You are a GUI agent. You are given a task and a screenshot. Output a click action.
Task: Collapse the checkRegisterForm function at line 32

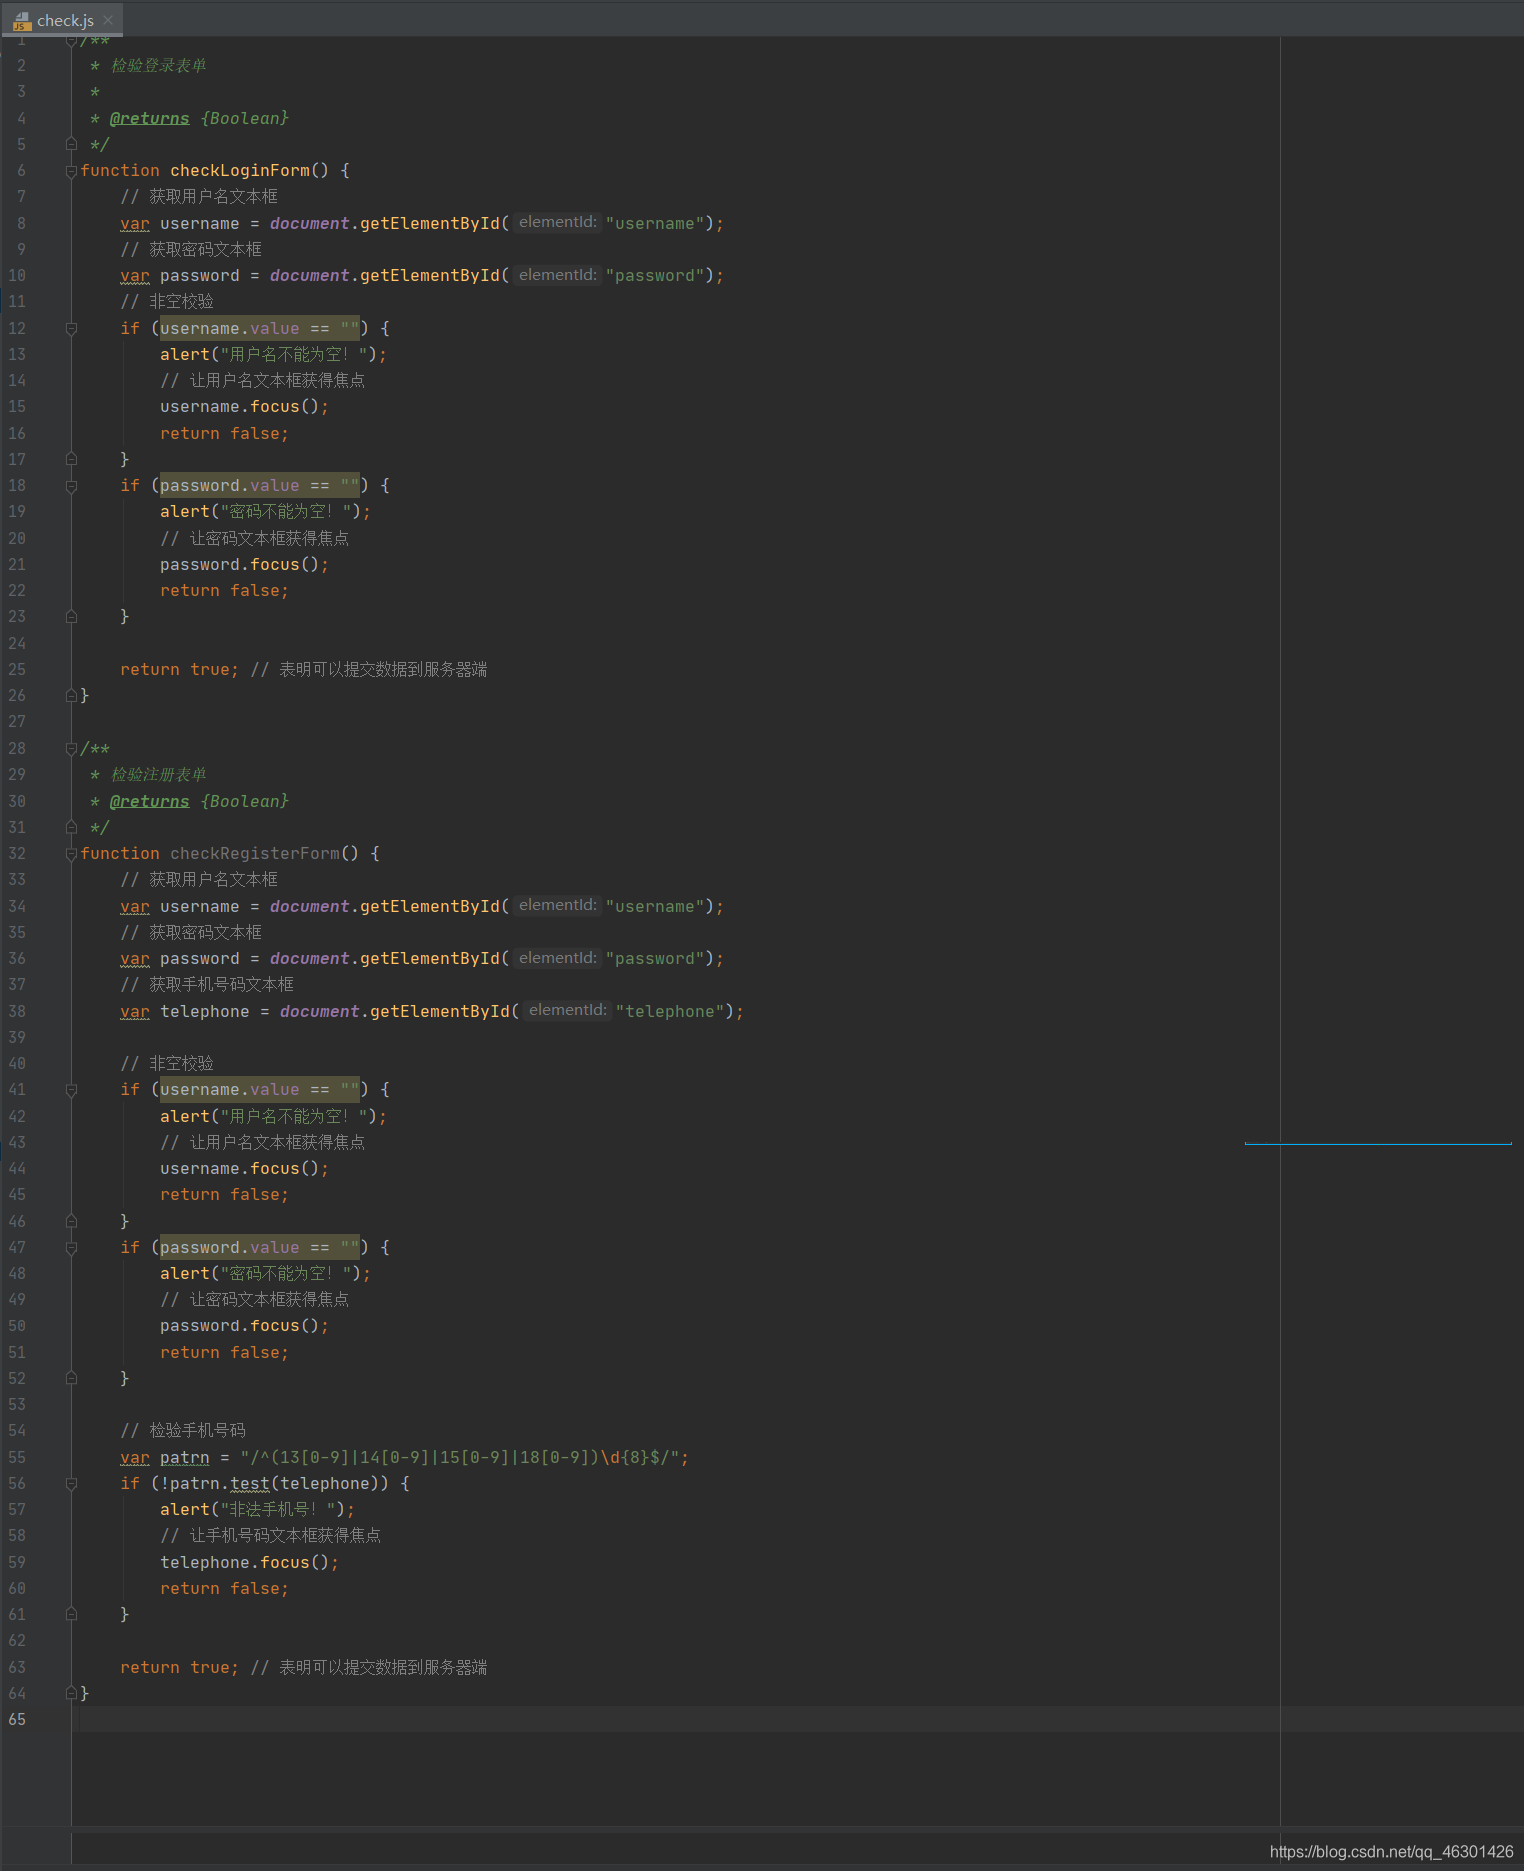[x=71, y=854]
